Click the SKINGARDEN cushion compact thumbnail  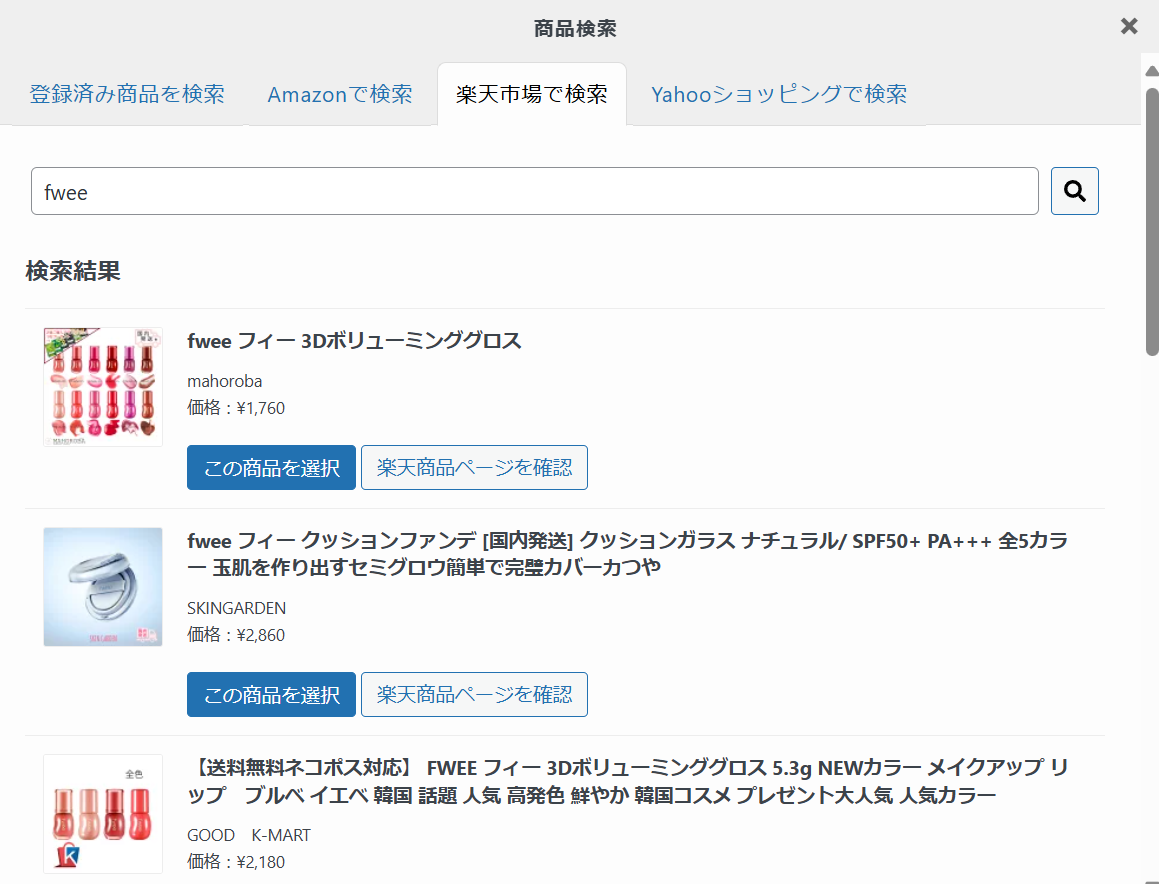point(103,587)
